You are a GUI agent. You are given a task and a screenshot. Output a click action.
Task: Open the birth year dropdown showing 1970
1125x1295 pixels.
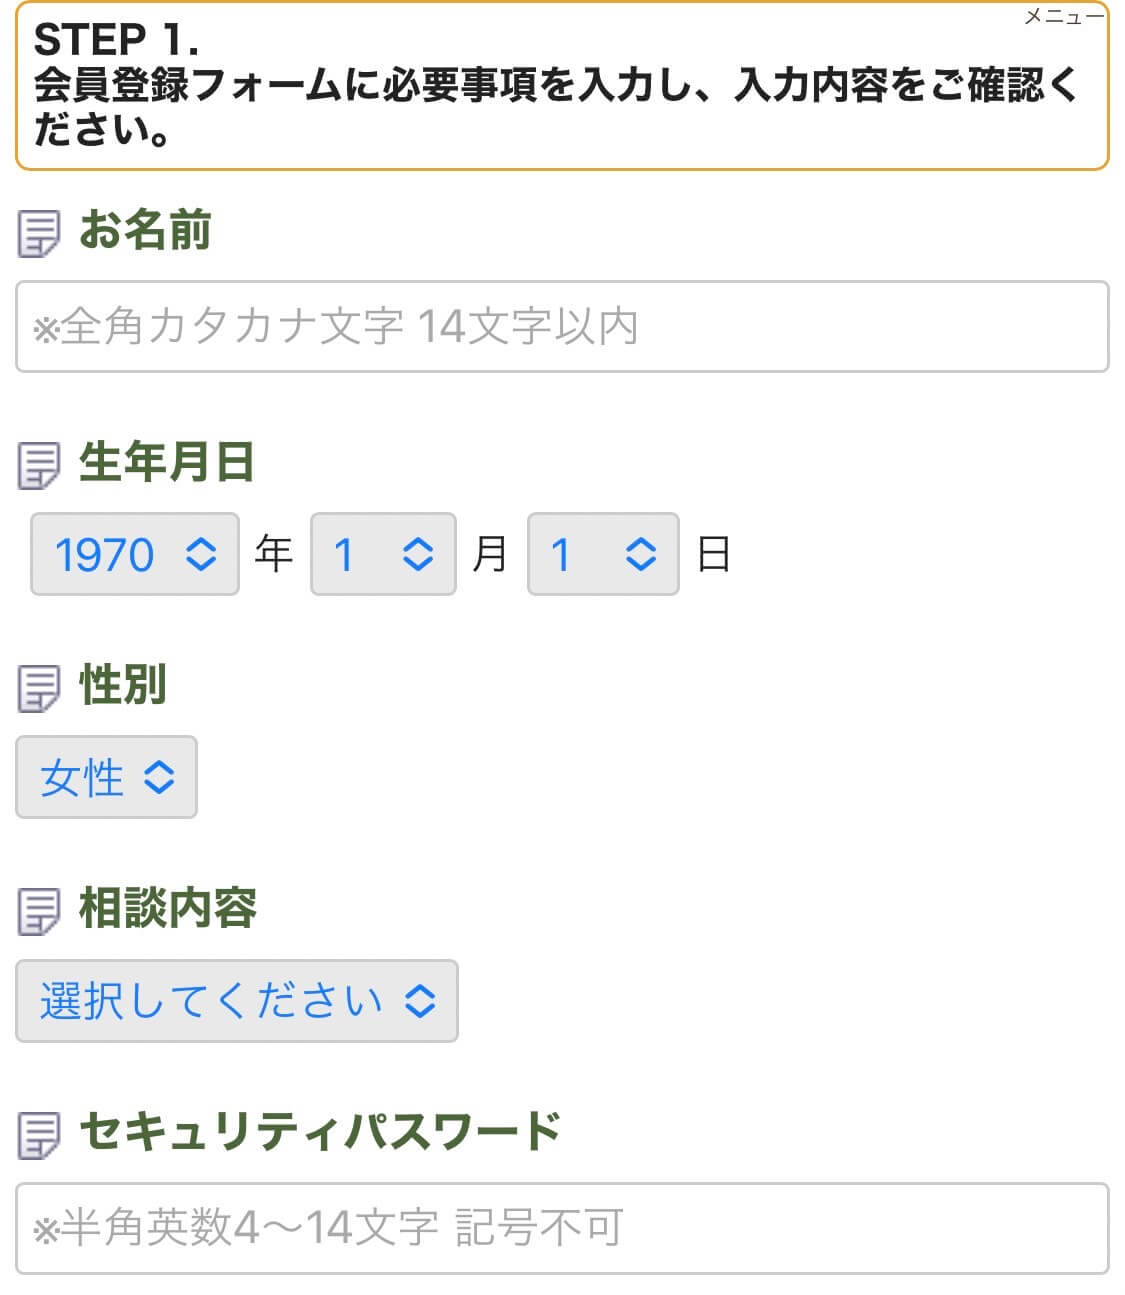[135, 554]
